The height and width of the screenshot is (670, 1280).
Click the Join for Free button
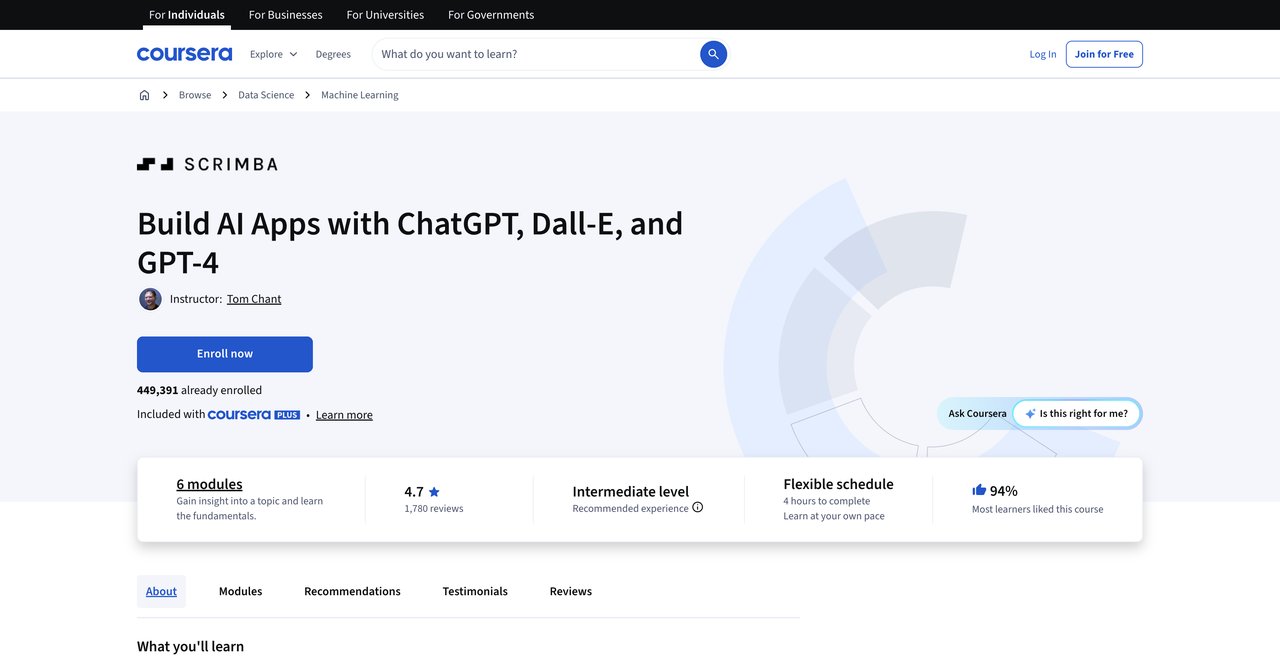coord(1104,54)
